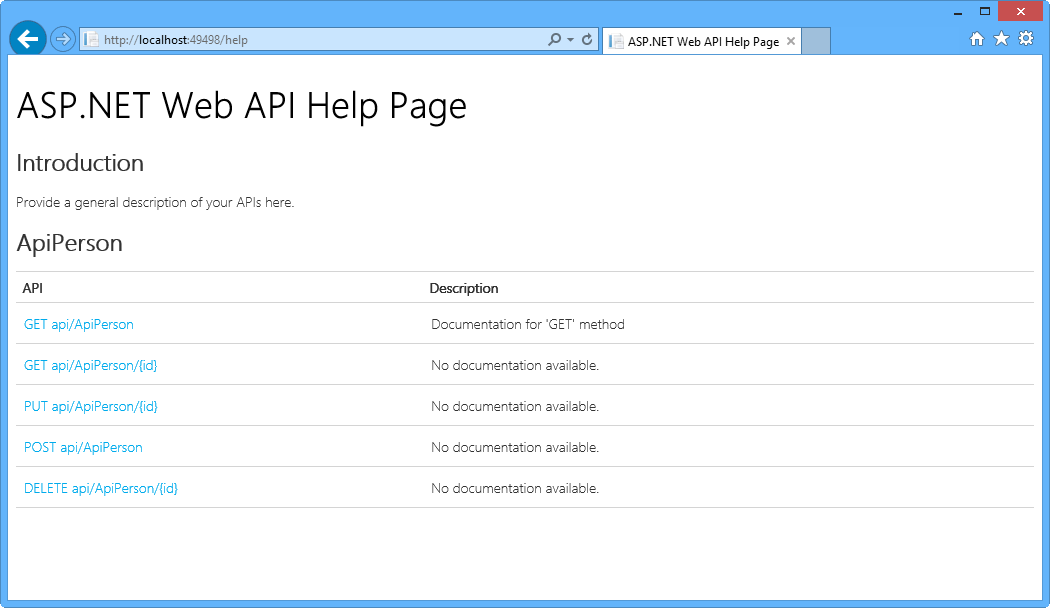This screenshot has width=1050, height=608.
Task: Open the DELETE api/ApiPerson/{id} link
Action: 100,488
